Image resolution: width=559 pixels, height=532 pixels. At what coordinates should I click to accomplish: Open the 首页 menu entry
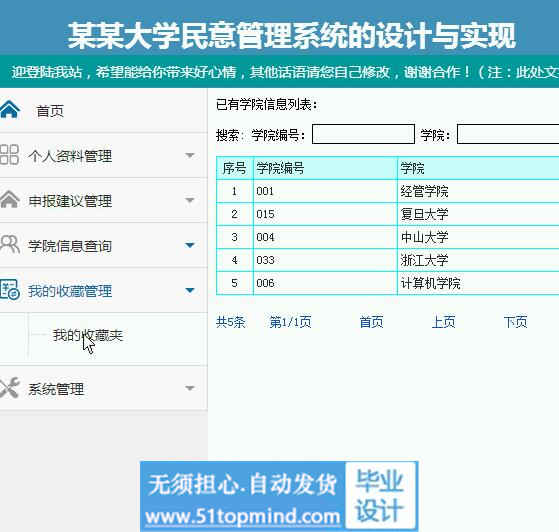(x=50, y=111)
